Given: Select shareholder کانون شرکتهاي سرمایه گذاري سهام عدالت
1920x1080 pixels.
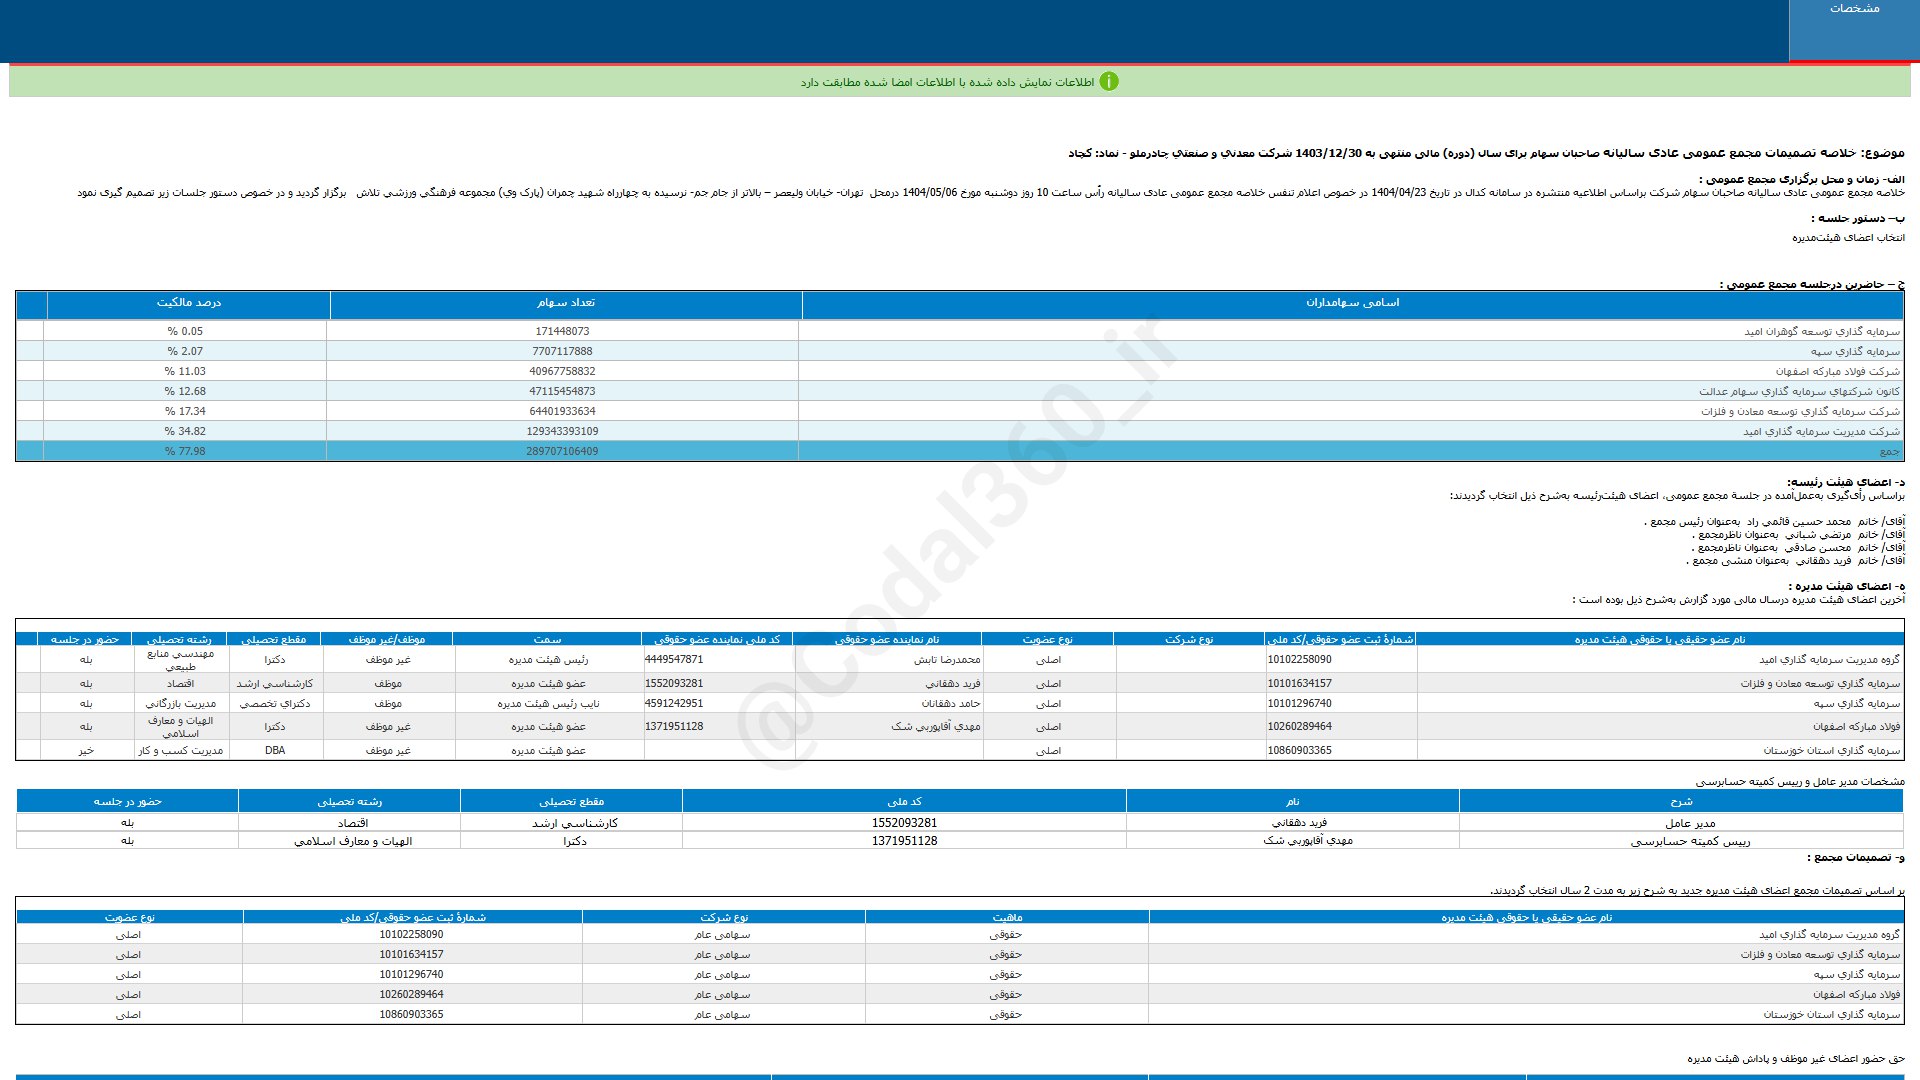Looking at the screenshot, I should coord(1799,392).
